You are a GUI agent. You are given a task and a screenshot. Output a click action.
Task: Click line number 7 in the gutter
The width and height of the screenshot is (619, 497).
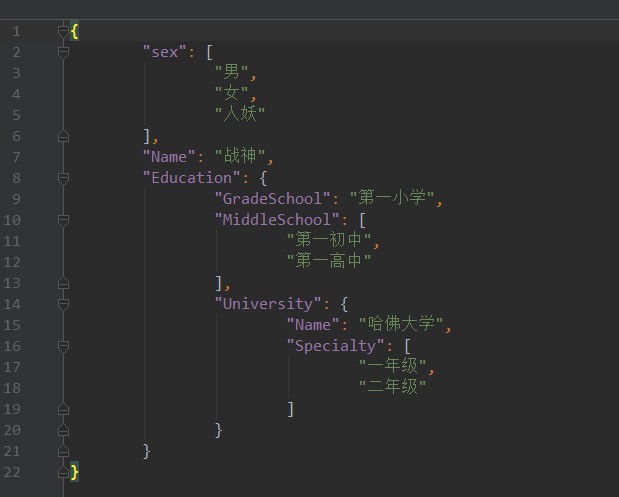click(x=16, y=157)
